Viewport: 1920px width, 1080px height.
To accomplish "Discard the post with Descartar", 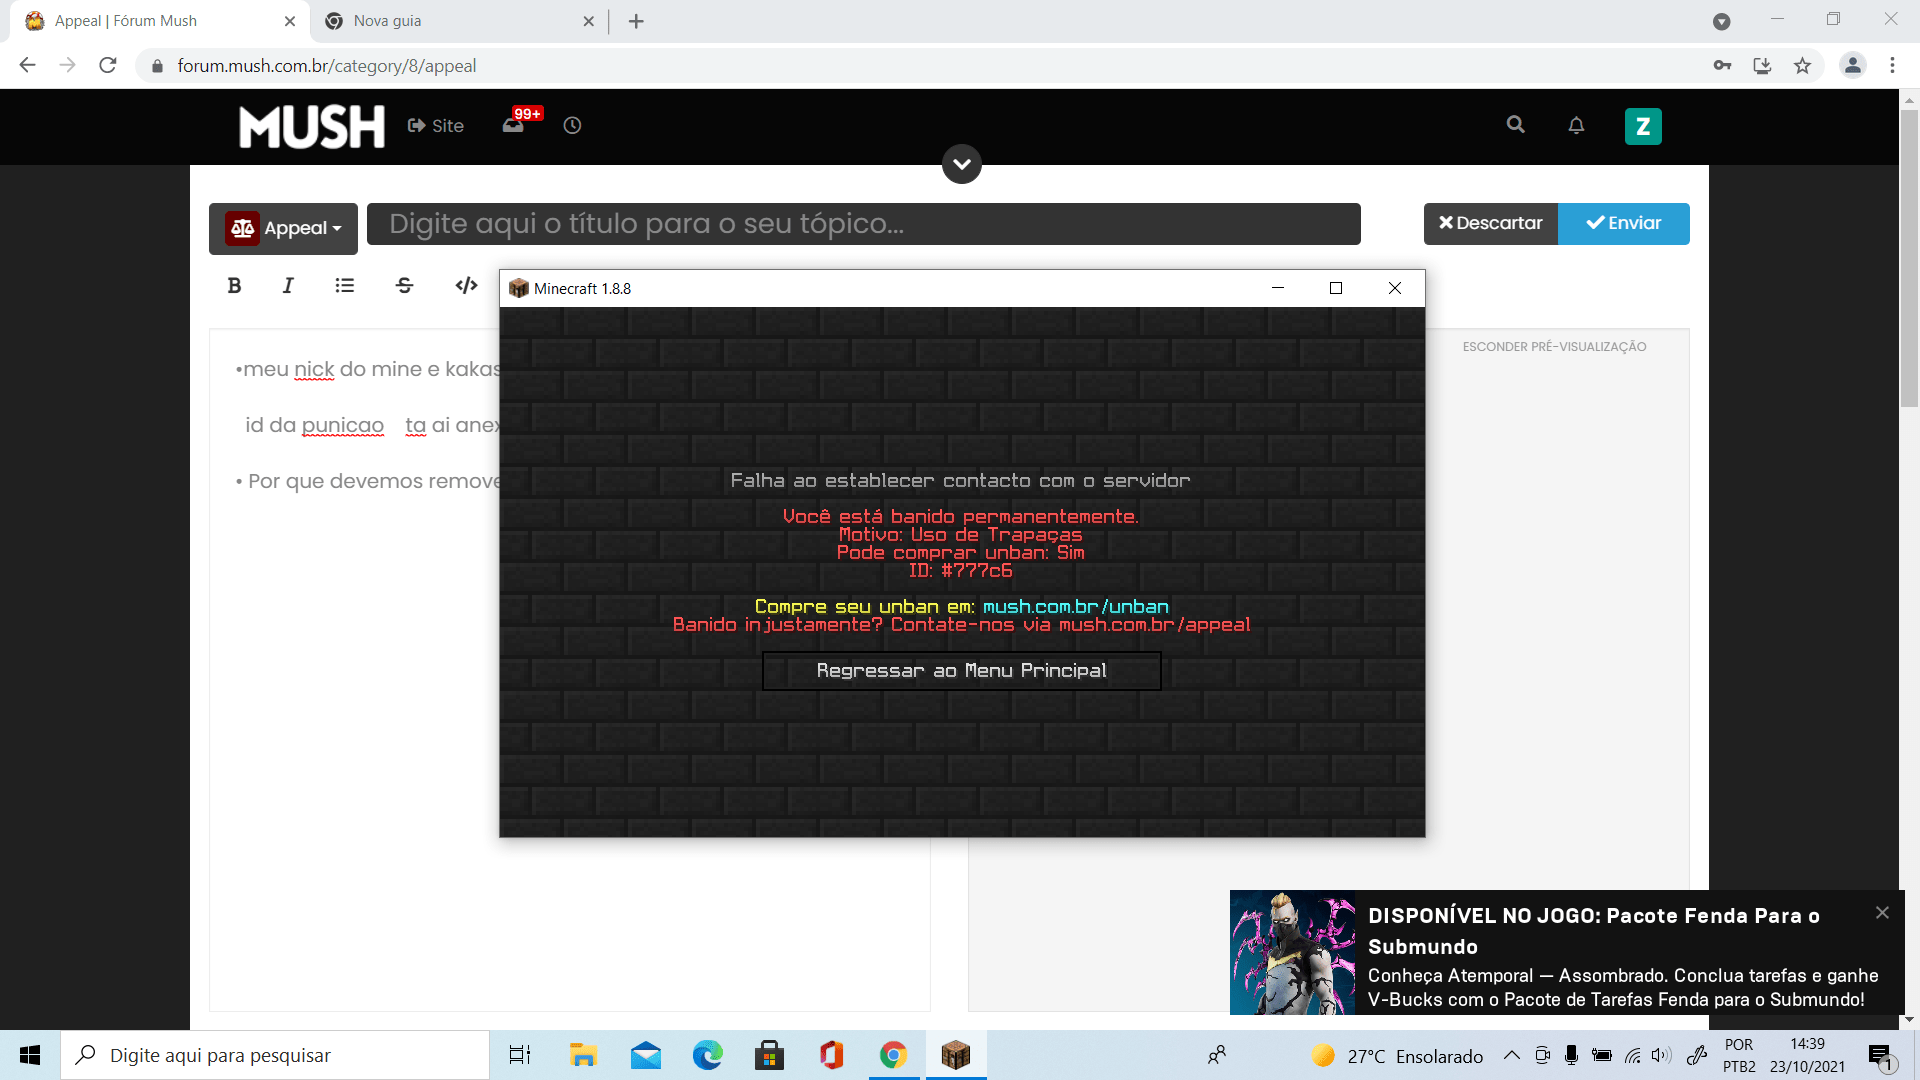I will [x=1491, y=224].
